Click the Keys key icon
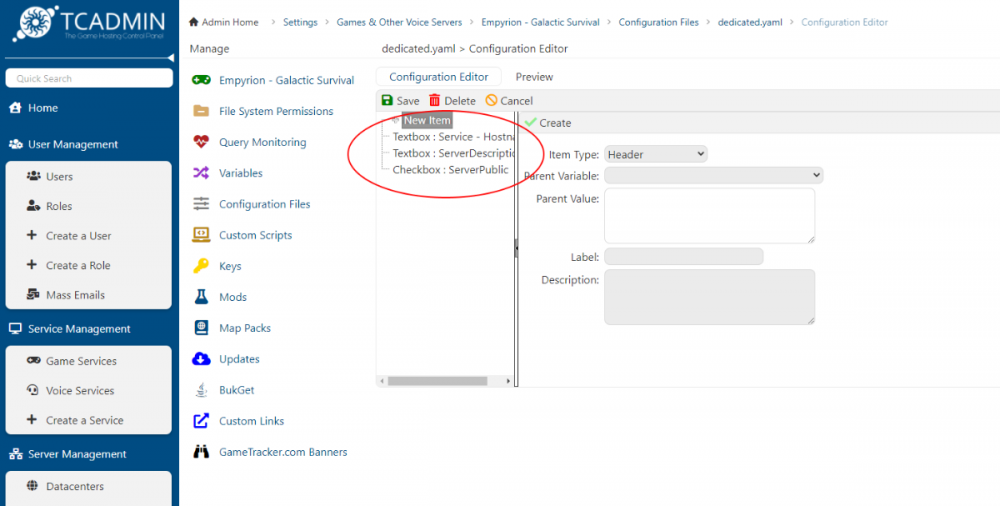This screenshot has height=506, width=1000. point(201,266)
